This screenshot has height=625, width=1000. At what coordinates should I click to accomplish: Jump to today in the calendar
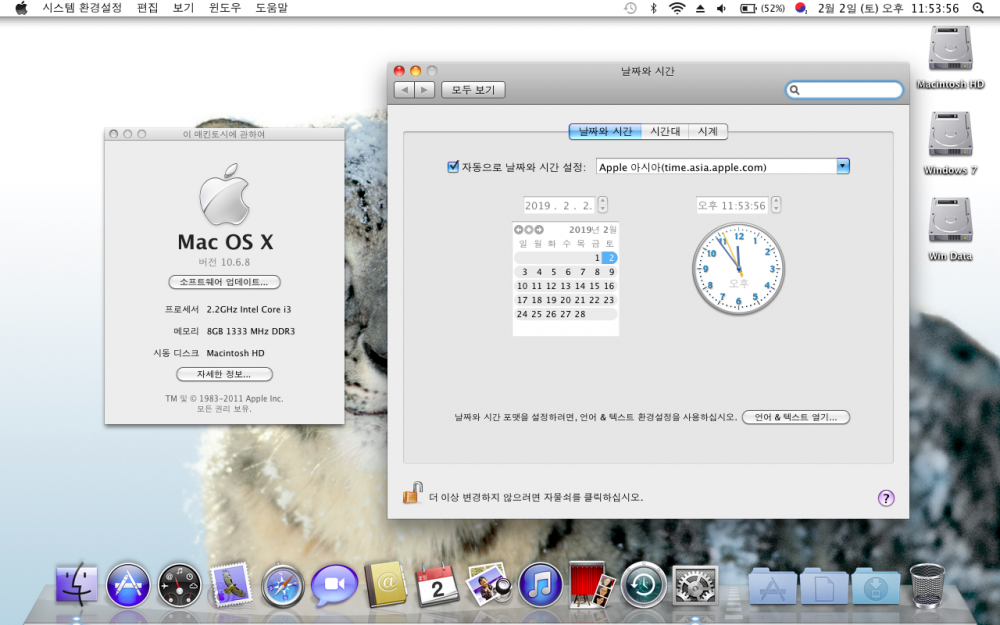click(x=529, y=230)
